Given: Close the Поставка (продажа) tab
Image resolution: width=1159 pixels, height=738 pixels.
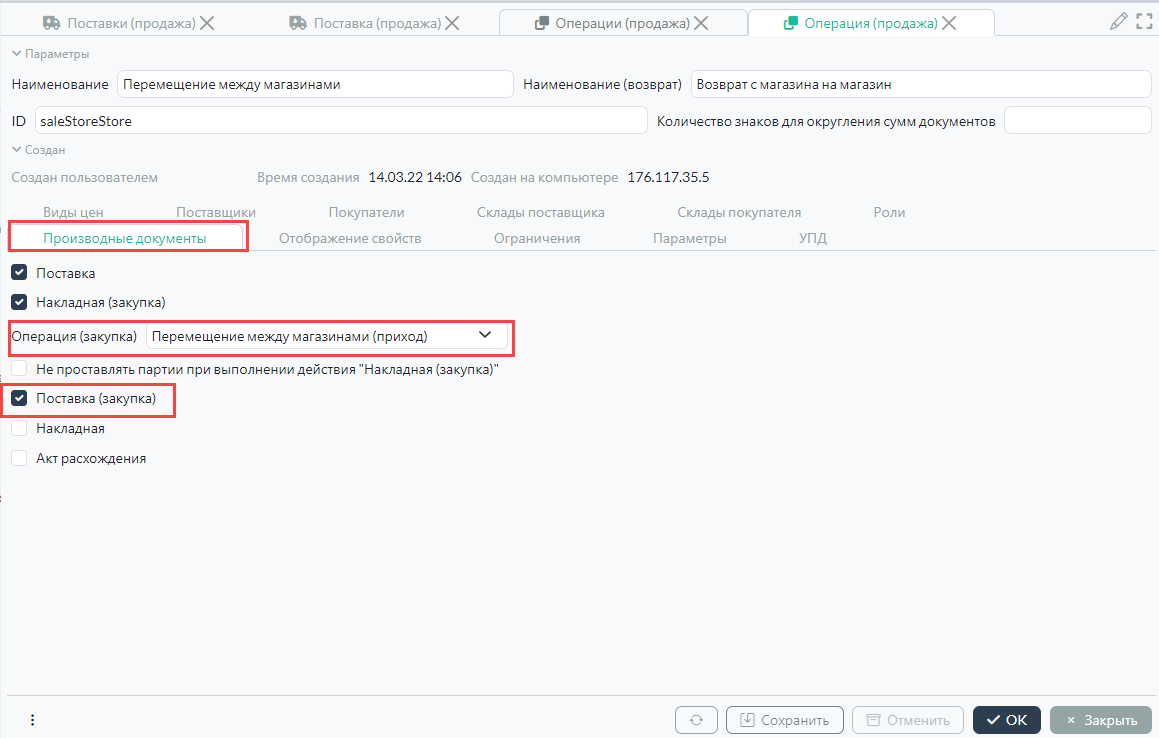Looking at the screenshot, I should click(453, 23).
